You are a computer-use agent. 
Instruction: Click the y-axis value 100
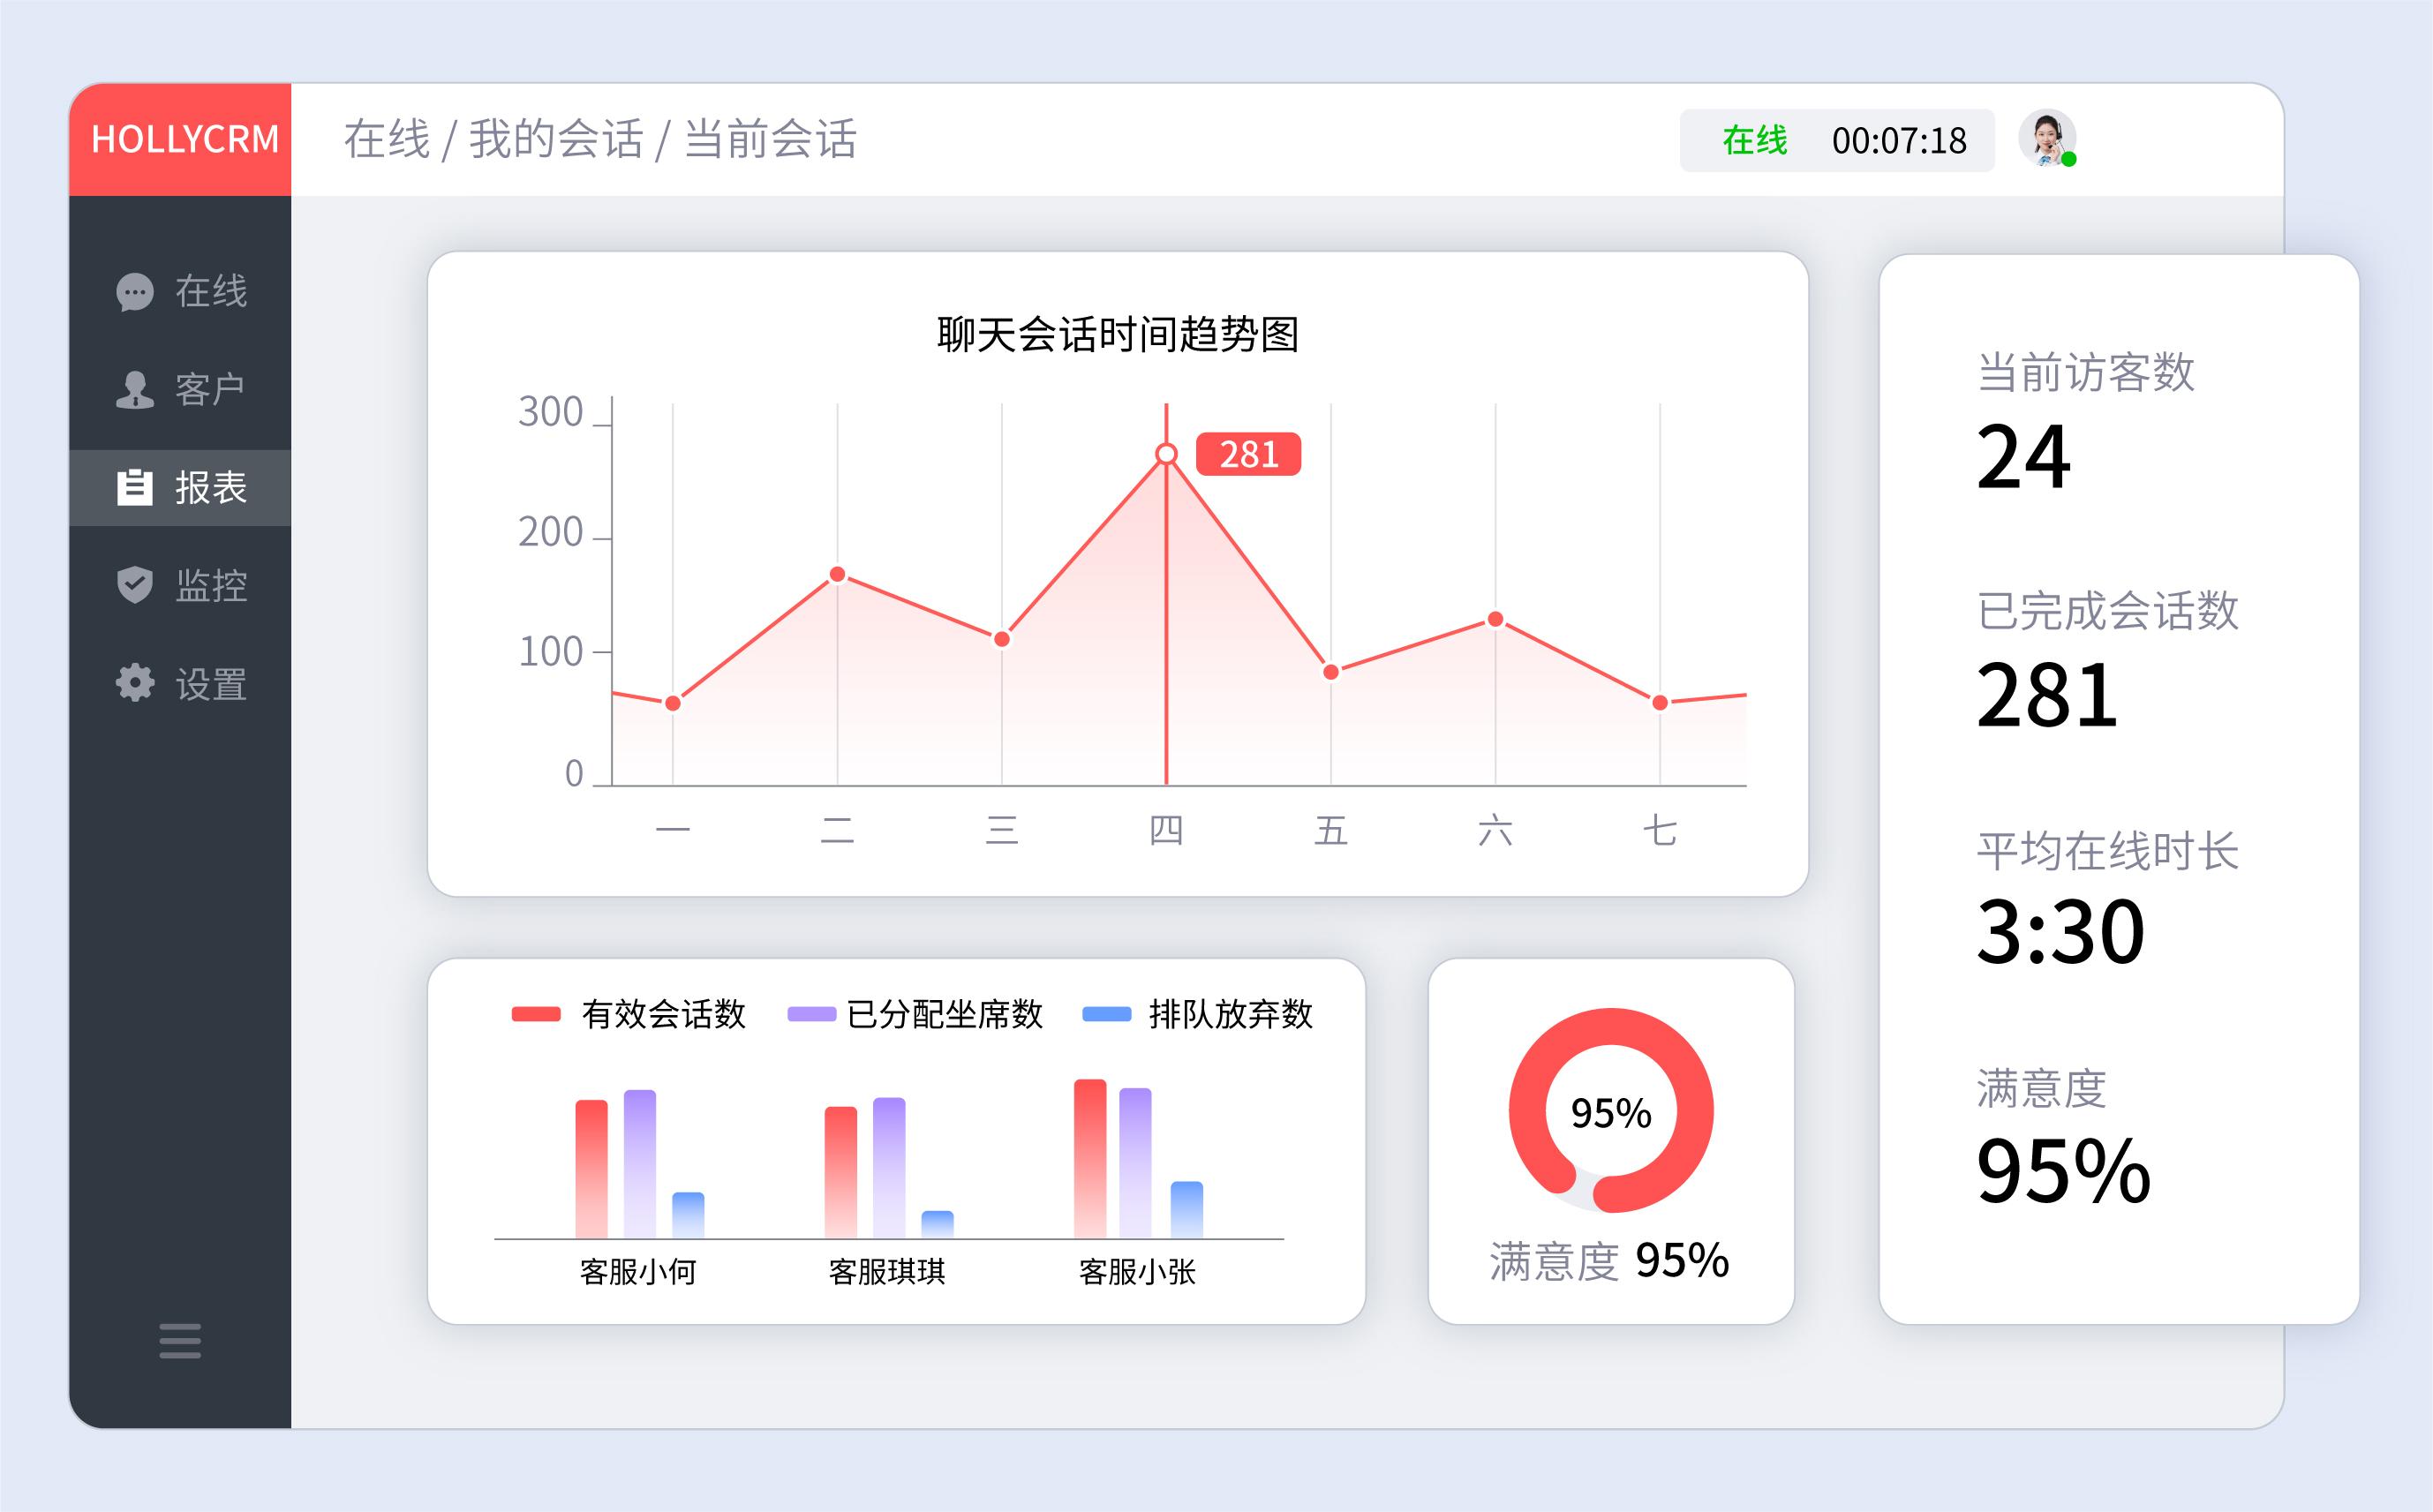tap(550, 652)
